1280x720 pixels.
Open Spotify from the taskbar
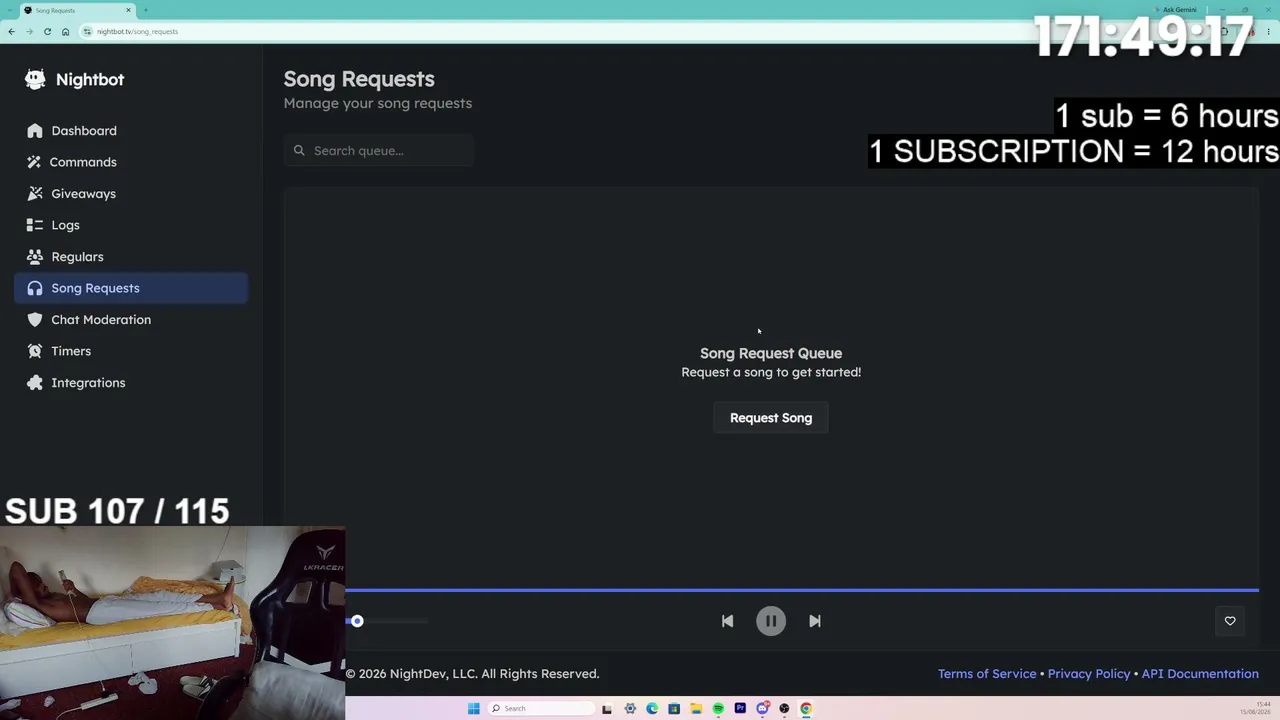(x=718, y=709)
